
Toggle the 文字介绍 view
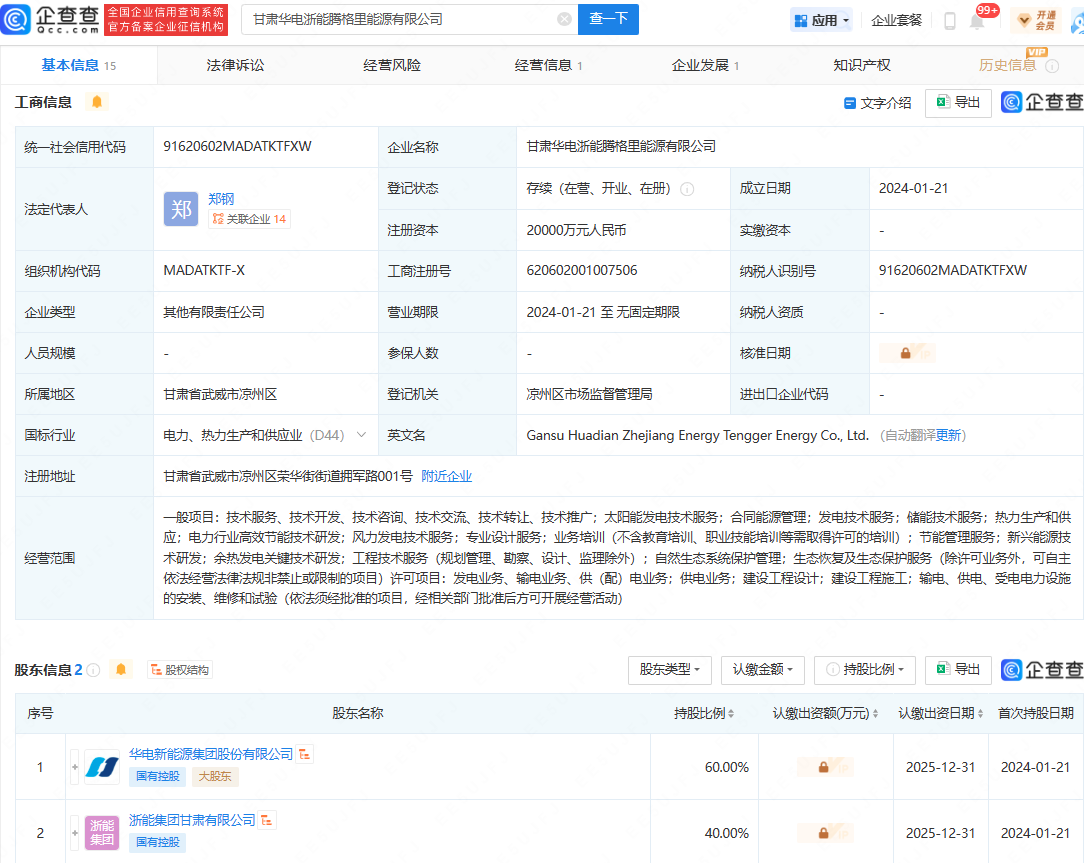click(877, 103)
